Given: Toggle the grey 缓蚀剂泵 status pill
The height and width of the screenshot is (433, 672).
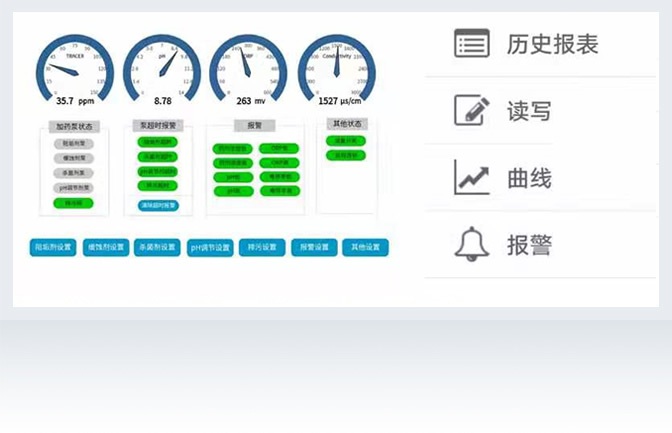Looking at the screenshot, I should pos(74,158).
